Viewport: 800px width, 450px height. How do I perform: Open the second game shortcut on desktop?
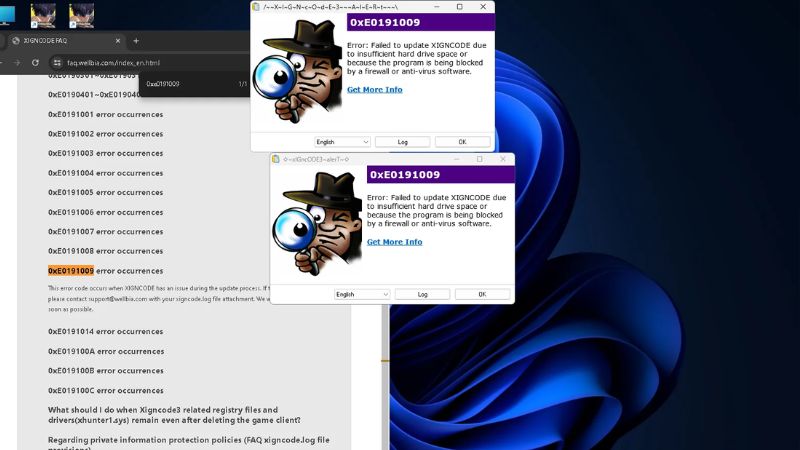(81, 14)
